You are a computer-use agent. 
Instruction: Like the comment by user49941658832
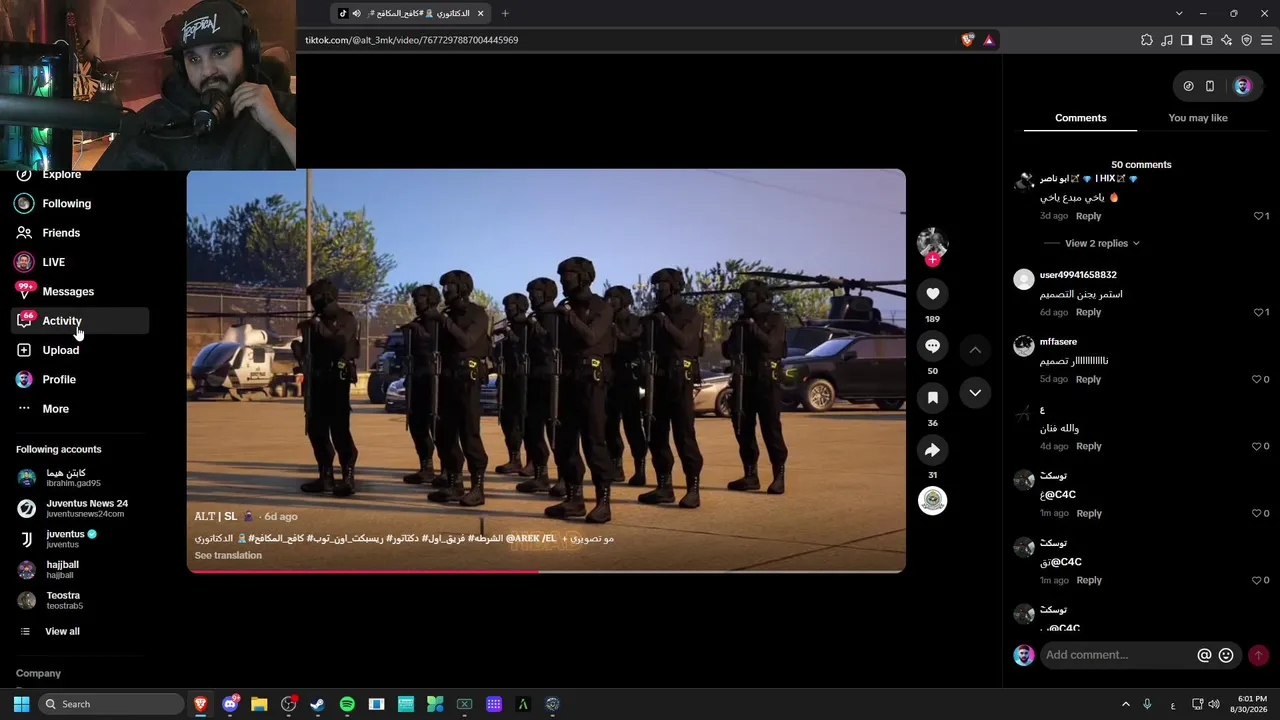pos(1258,312)
